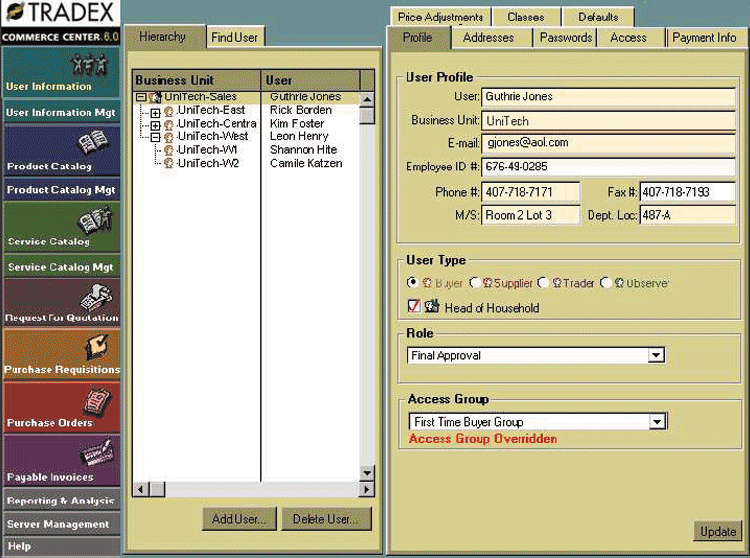This screenshot has width=750, height=558.
Task: Expand the UniTech-East tree node
Action: pyautogui.click(x=155, y=111)
